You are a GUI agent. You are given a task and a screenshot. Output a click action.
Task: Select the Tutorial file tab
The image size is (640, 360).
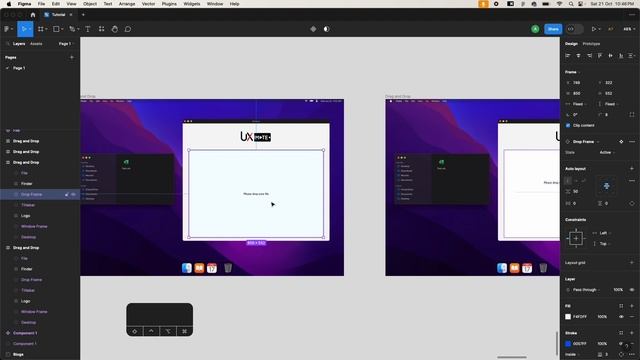(x=58, y=15)
